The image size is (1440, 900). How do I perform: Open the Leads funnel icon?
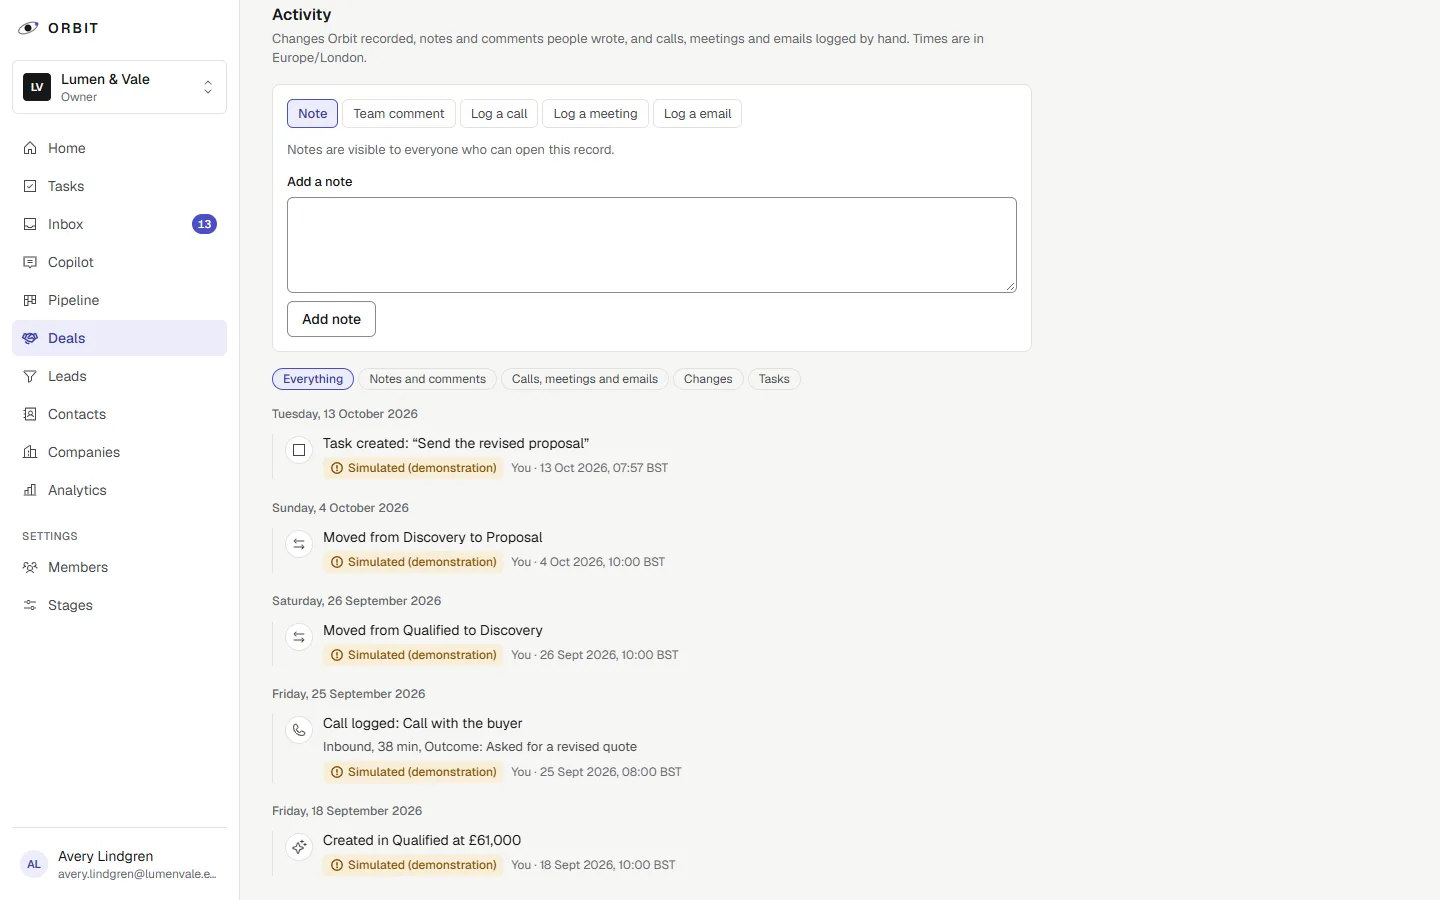pos(30,376)
